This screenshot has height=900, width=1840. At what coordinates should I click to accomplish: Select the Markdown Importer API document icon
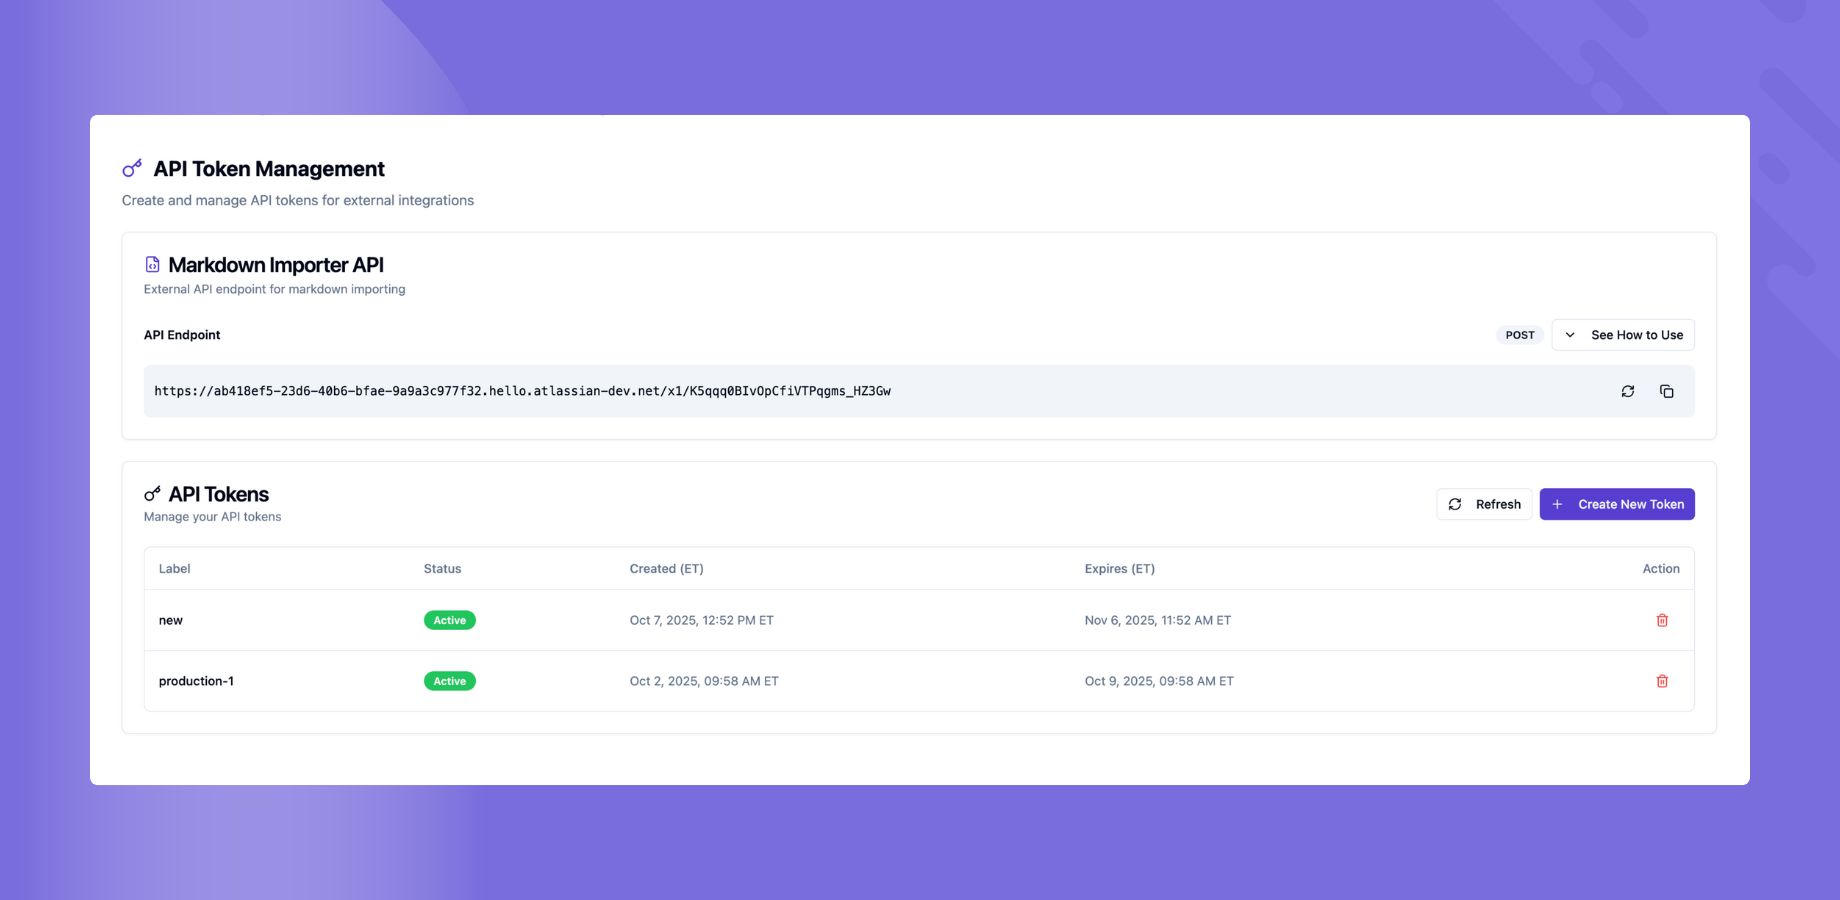point(152,264)
